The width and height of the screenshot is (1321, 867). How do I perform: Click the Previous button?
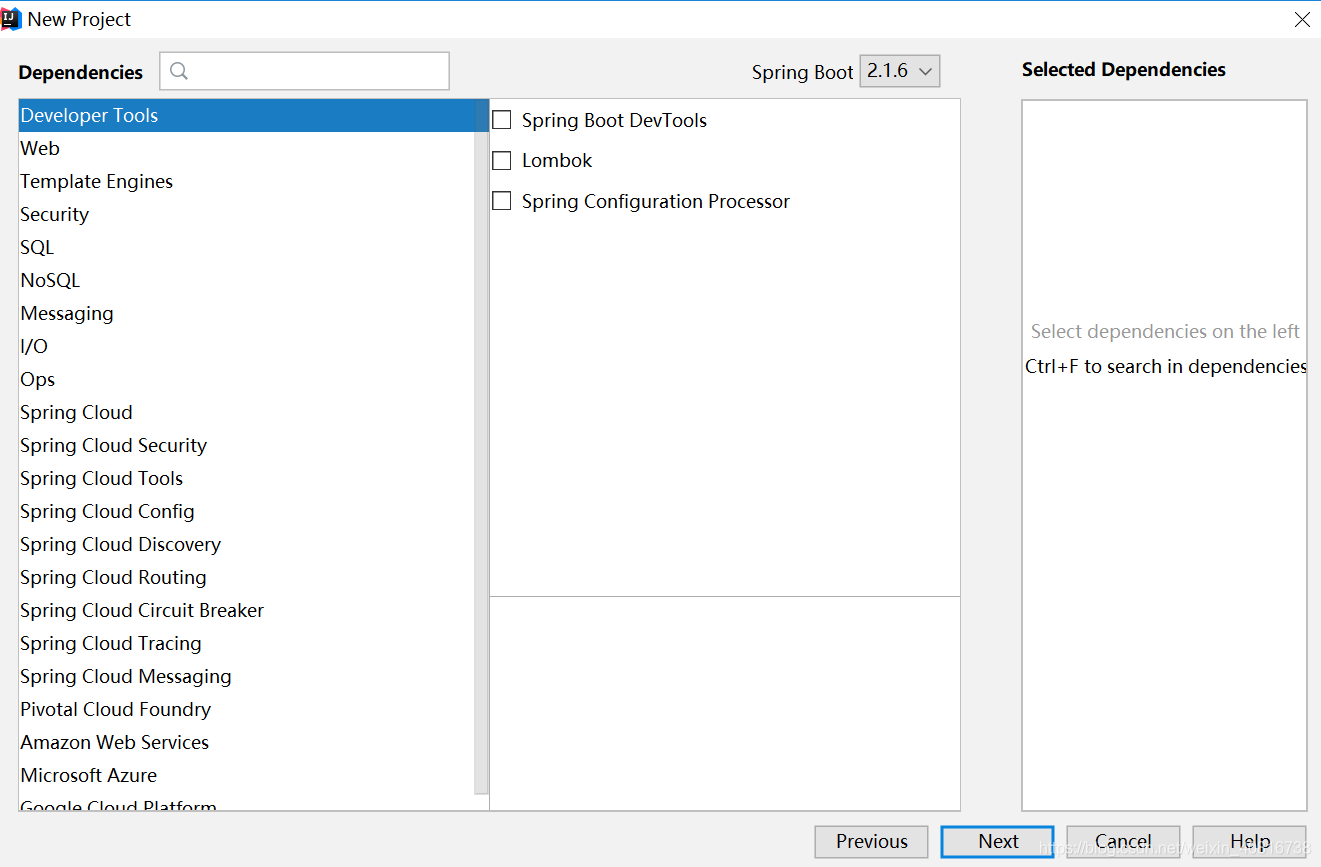[x=871, y=841]
